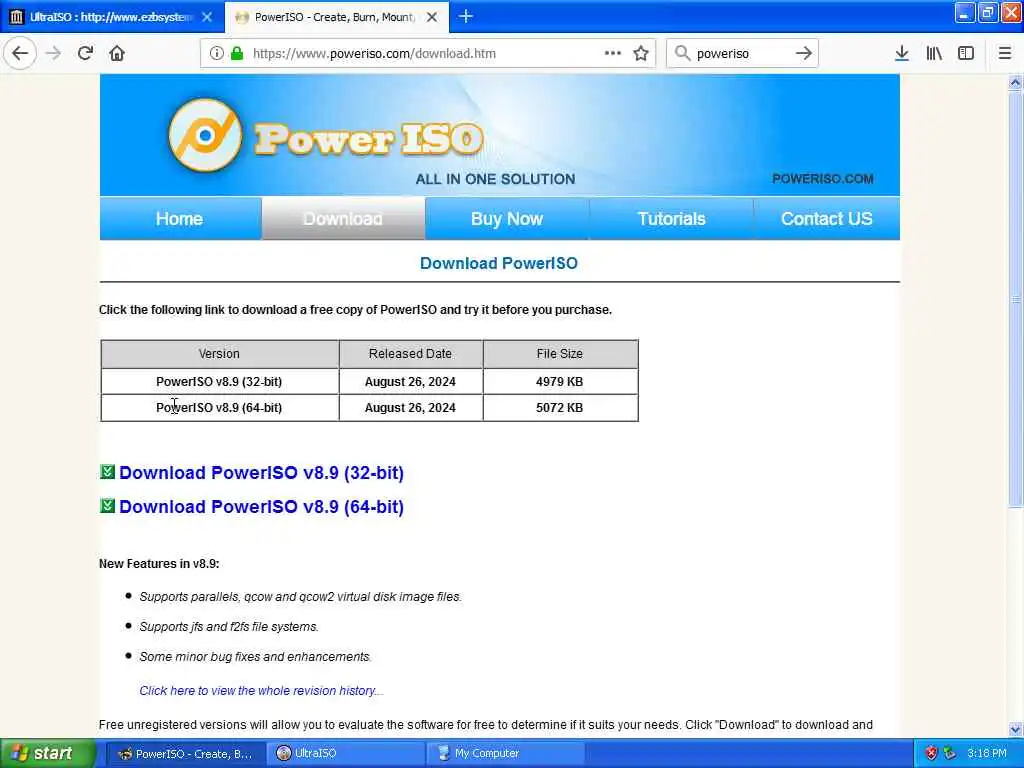Click the search magnifier icon
This screenshot has height=768, width=1024.
pos(682,53)
